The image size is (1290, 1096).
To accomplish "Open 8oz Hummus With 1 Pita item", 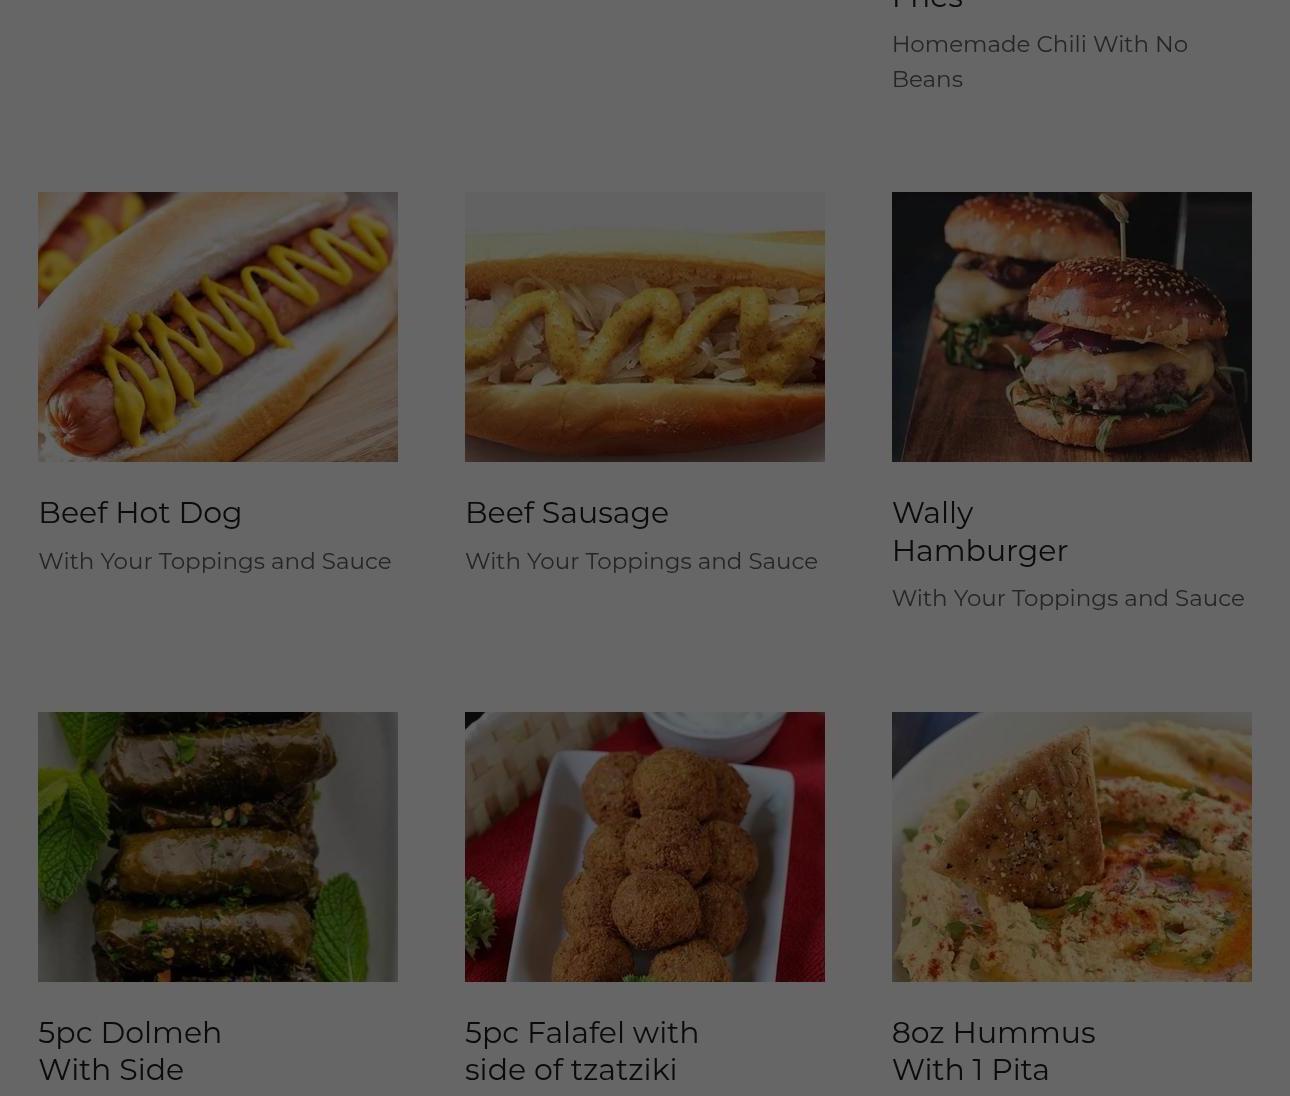I will [993, 1051].
